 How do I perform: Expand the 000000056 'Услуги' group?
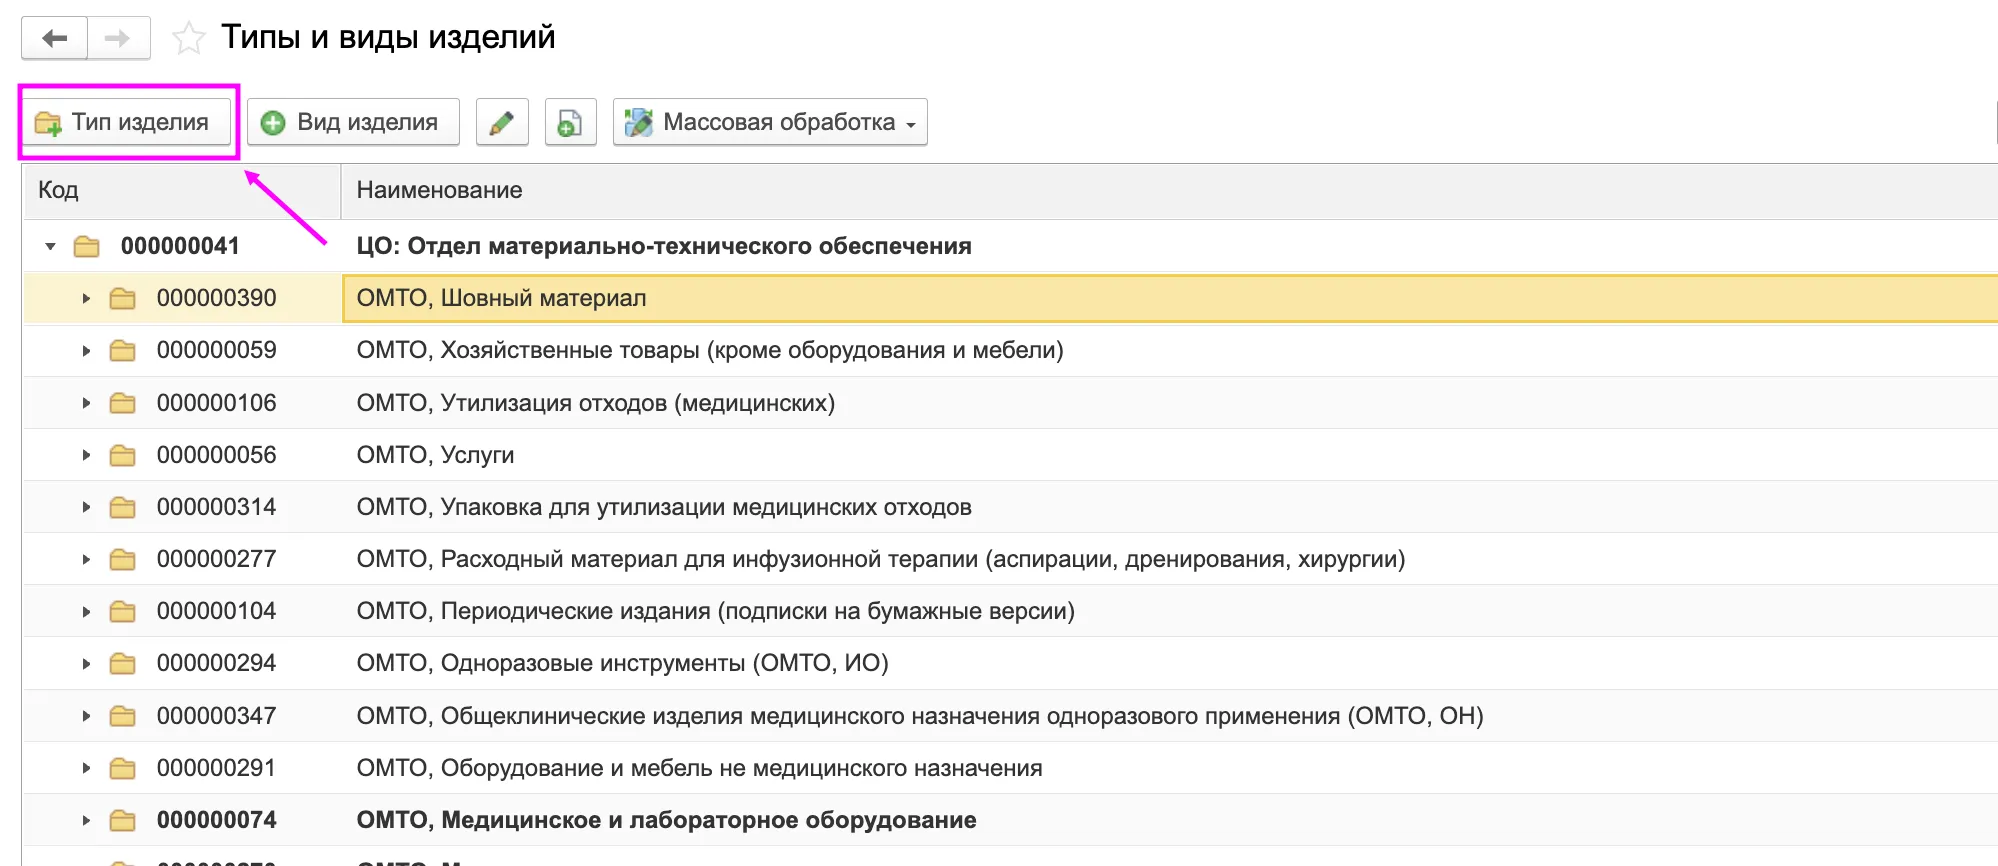point(86,455)
